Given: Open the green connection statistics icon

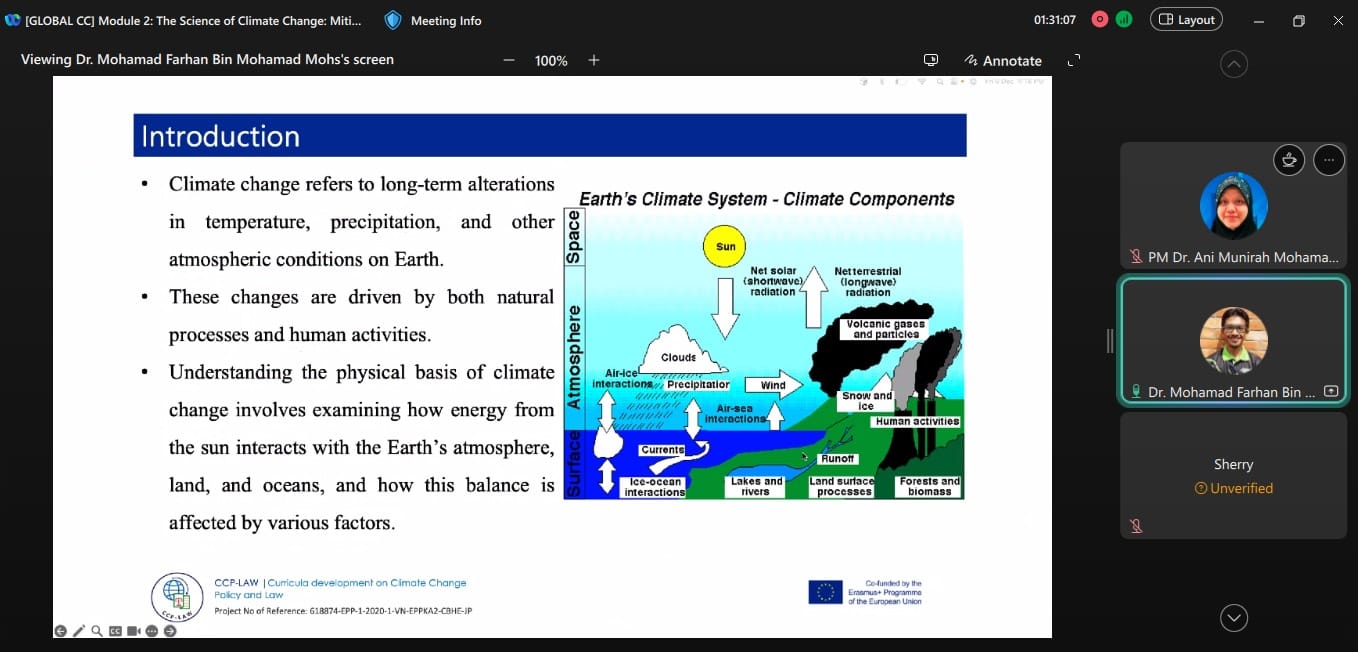Looking at the screenshot, I should coord(1124,19).
